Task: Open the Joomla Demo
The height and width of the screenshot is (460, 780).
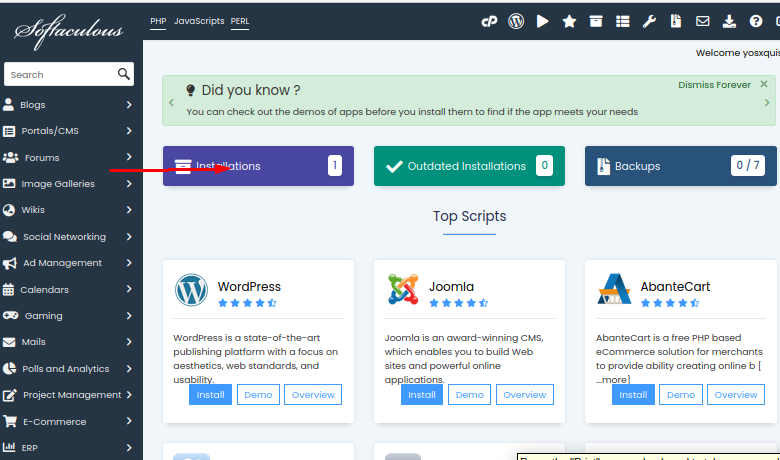Action: (x=470, y=395)
